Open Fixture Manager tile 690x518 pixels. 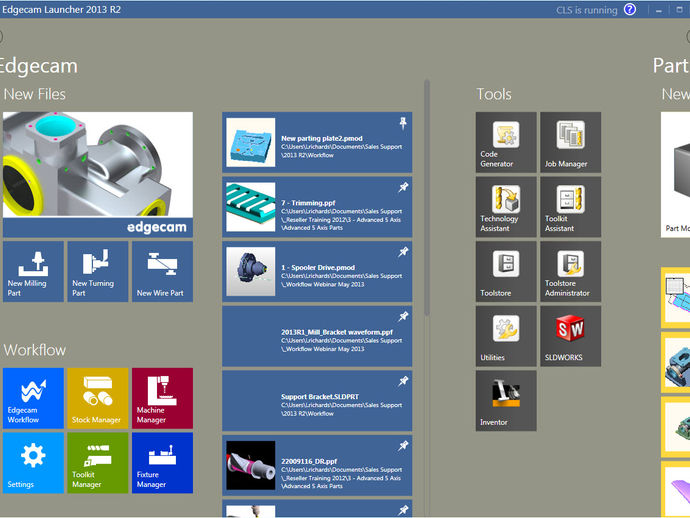coord(162,463)
